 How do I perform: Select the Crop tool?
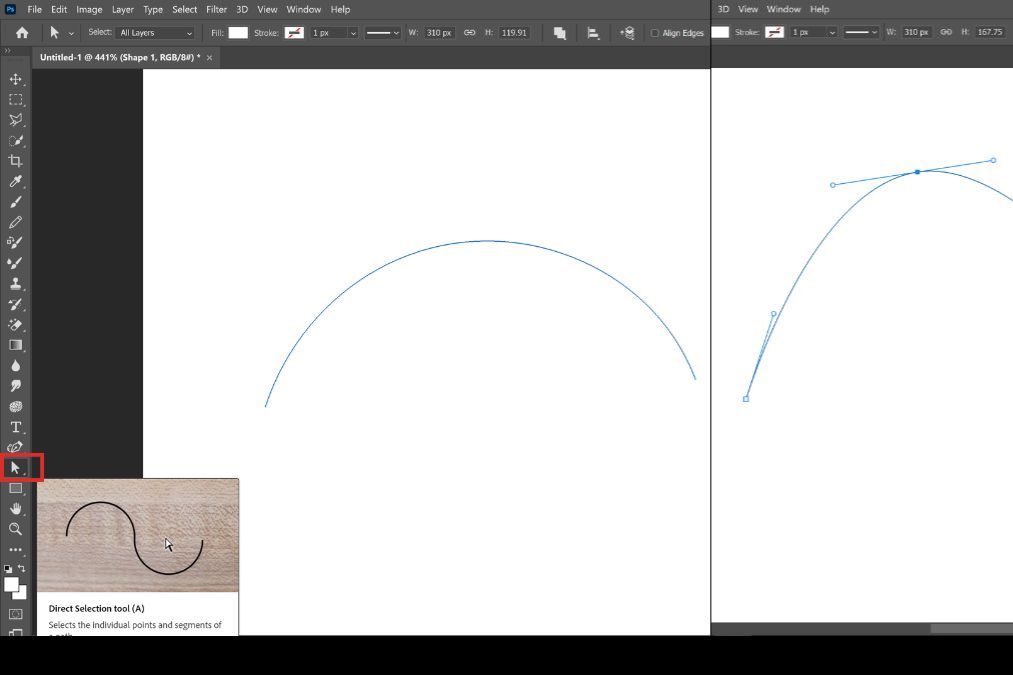click(x=15, y=161)
